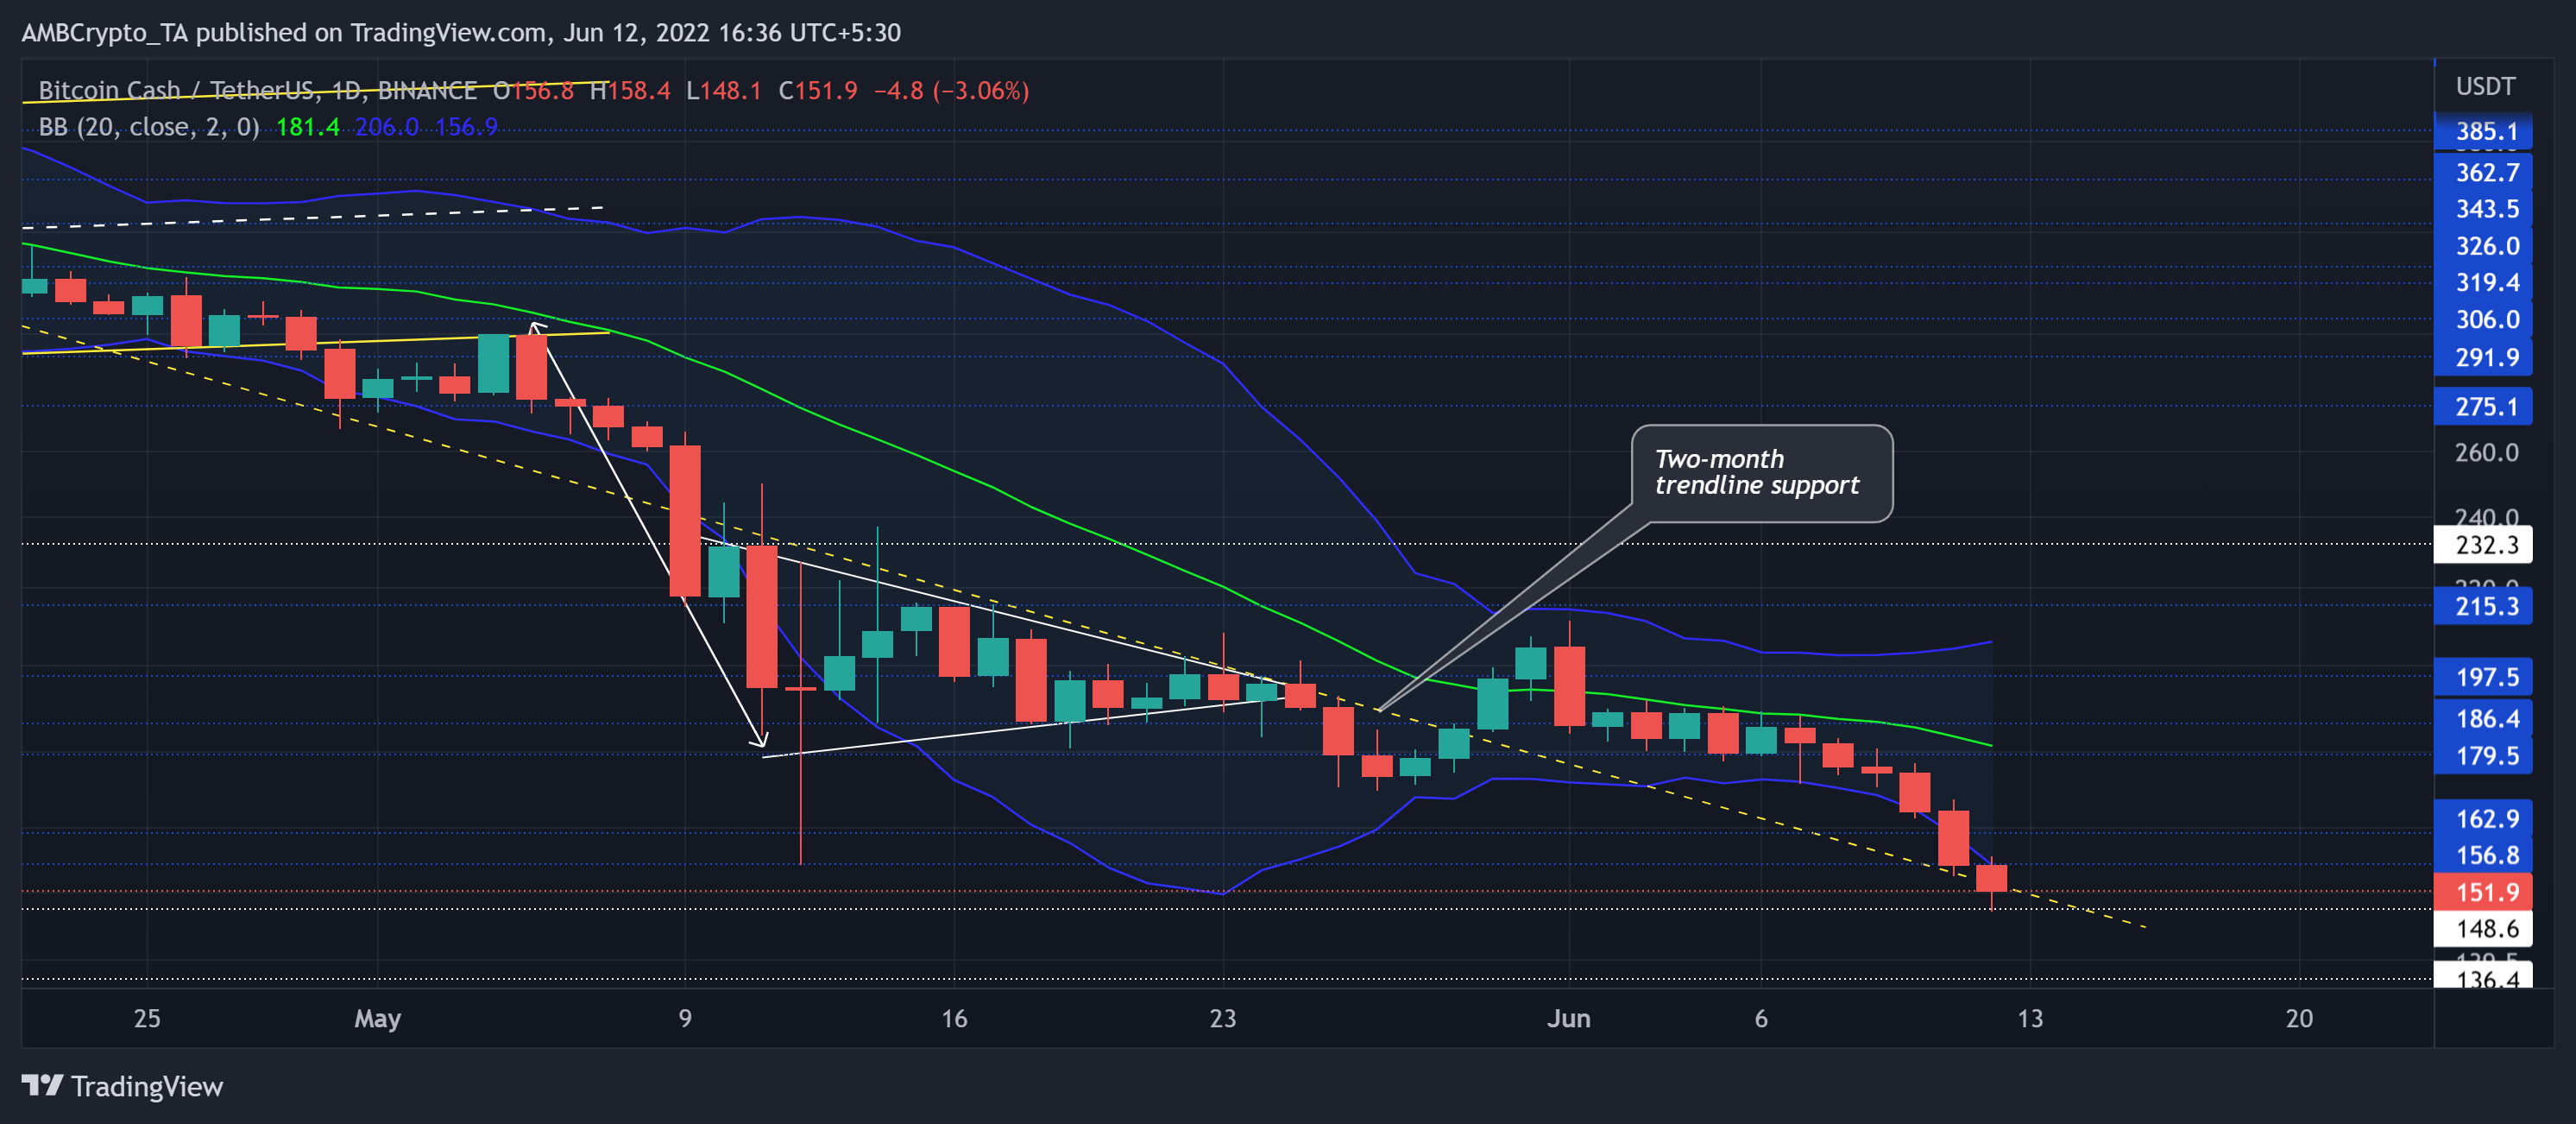Click the AMBCrypto_TA published header text

coord(461,33)
